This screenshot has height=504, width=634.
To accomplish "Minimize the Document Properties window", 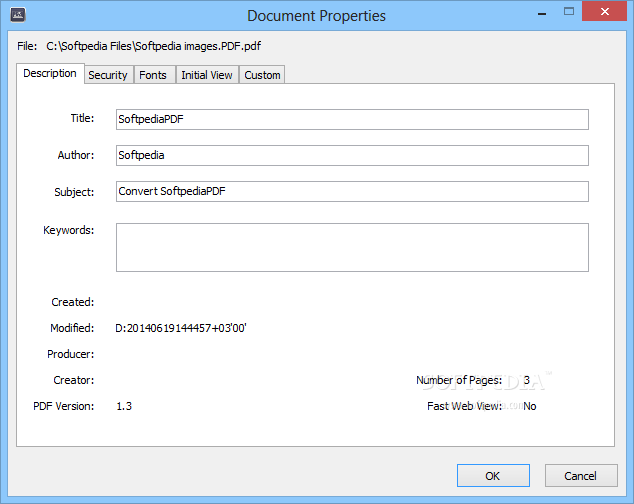I will pyautogui.click(x=542, y=13).
